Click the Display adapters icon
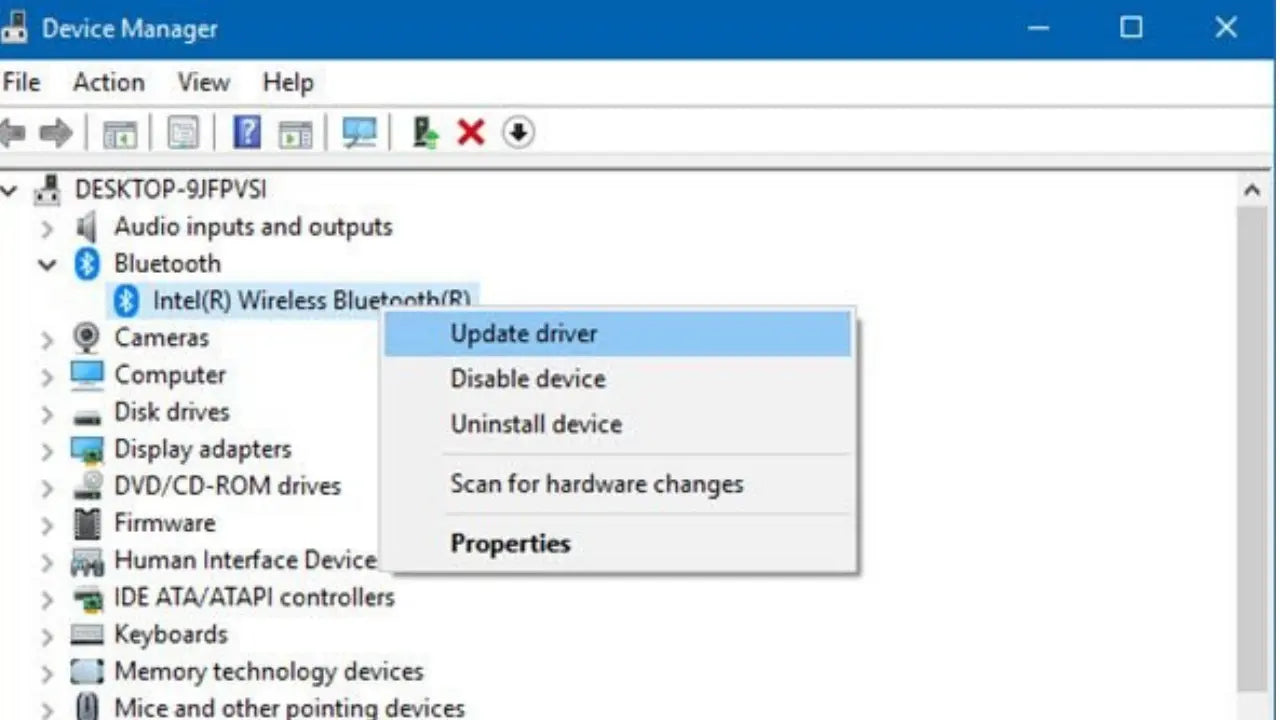Image resolution: width=1280 pixels, height=720 pixels. (x=87, y=450)
